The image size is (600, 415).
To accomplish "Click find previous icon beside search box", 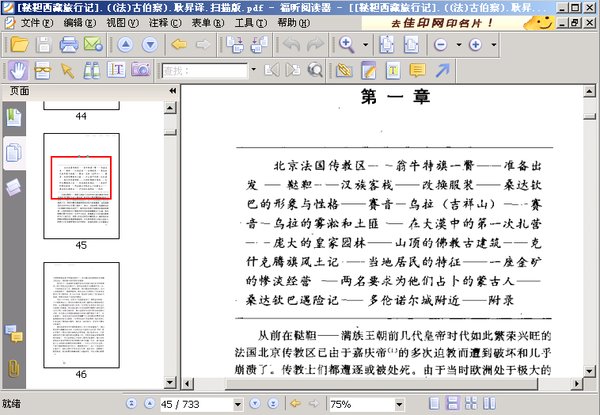I will [x=272, y=70].
